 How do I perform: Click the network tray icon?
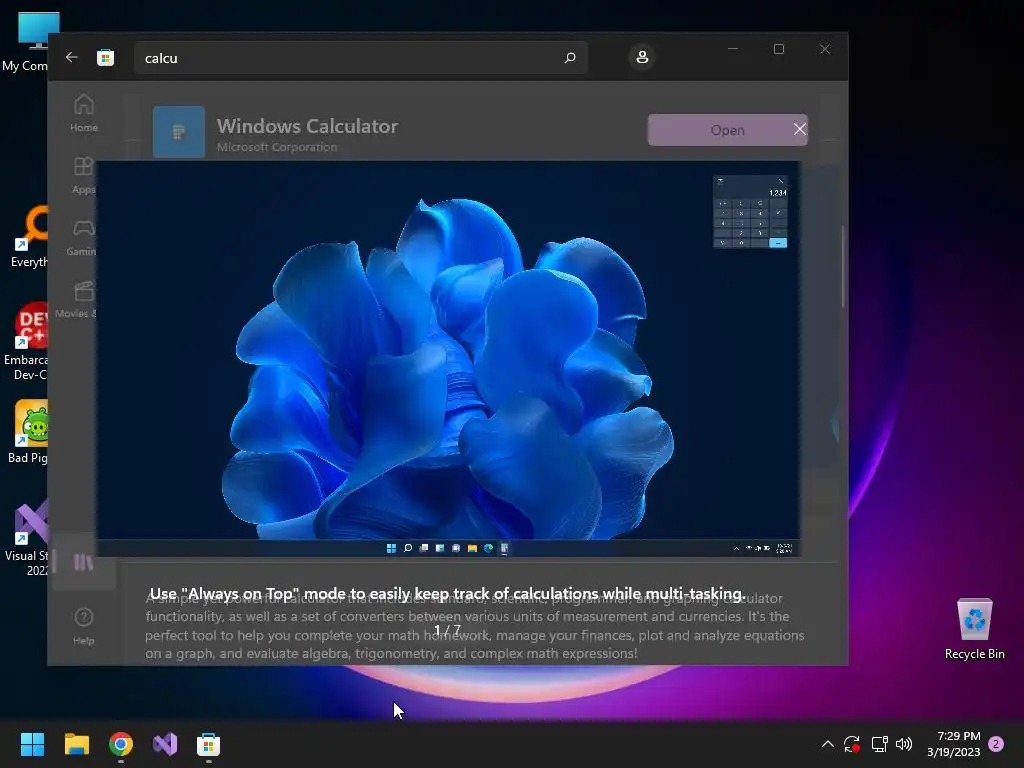[879, 744]
